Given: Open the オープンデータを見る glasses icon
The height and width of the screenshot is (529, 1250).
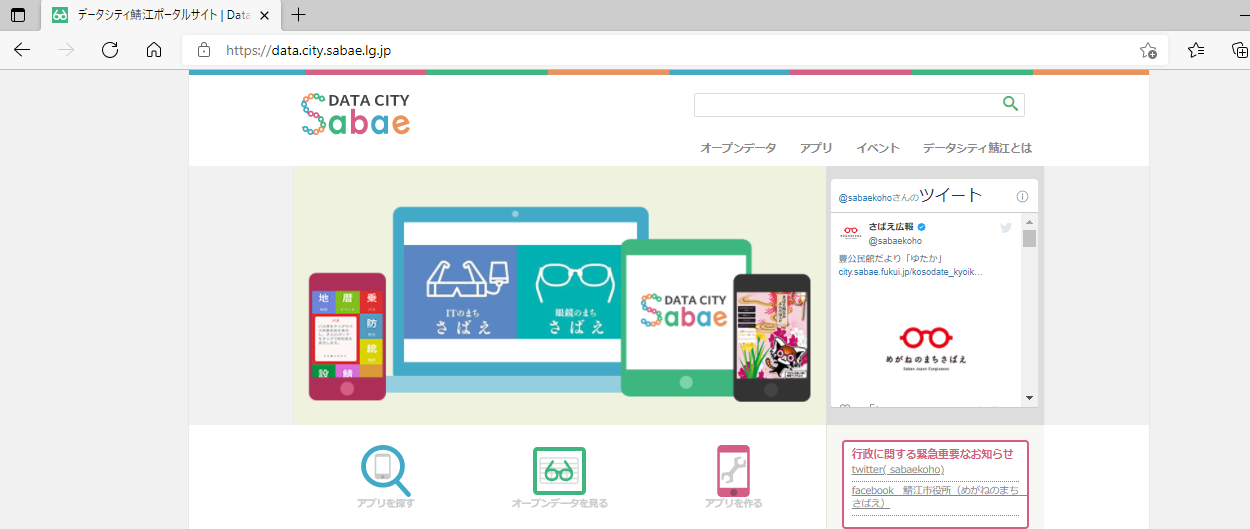Looking at the screenshot, I should tap(559, 470).
